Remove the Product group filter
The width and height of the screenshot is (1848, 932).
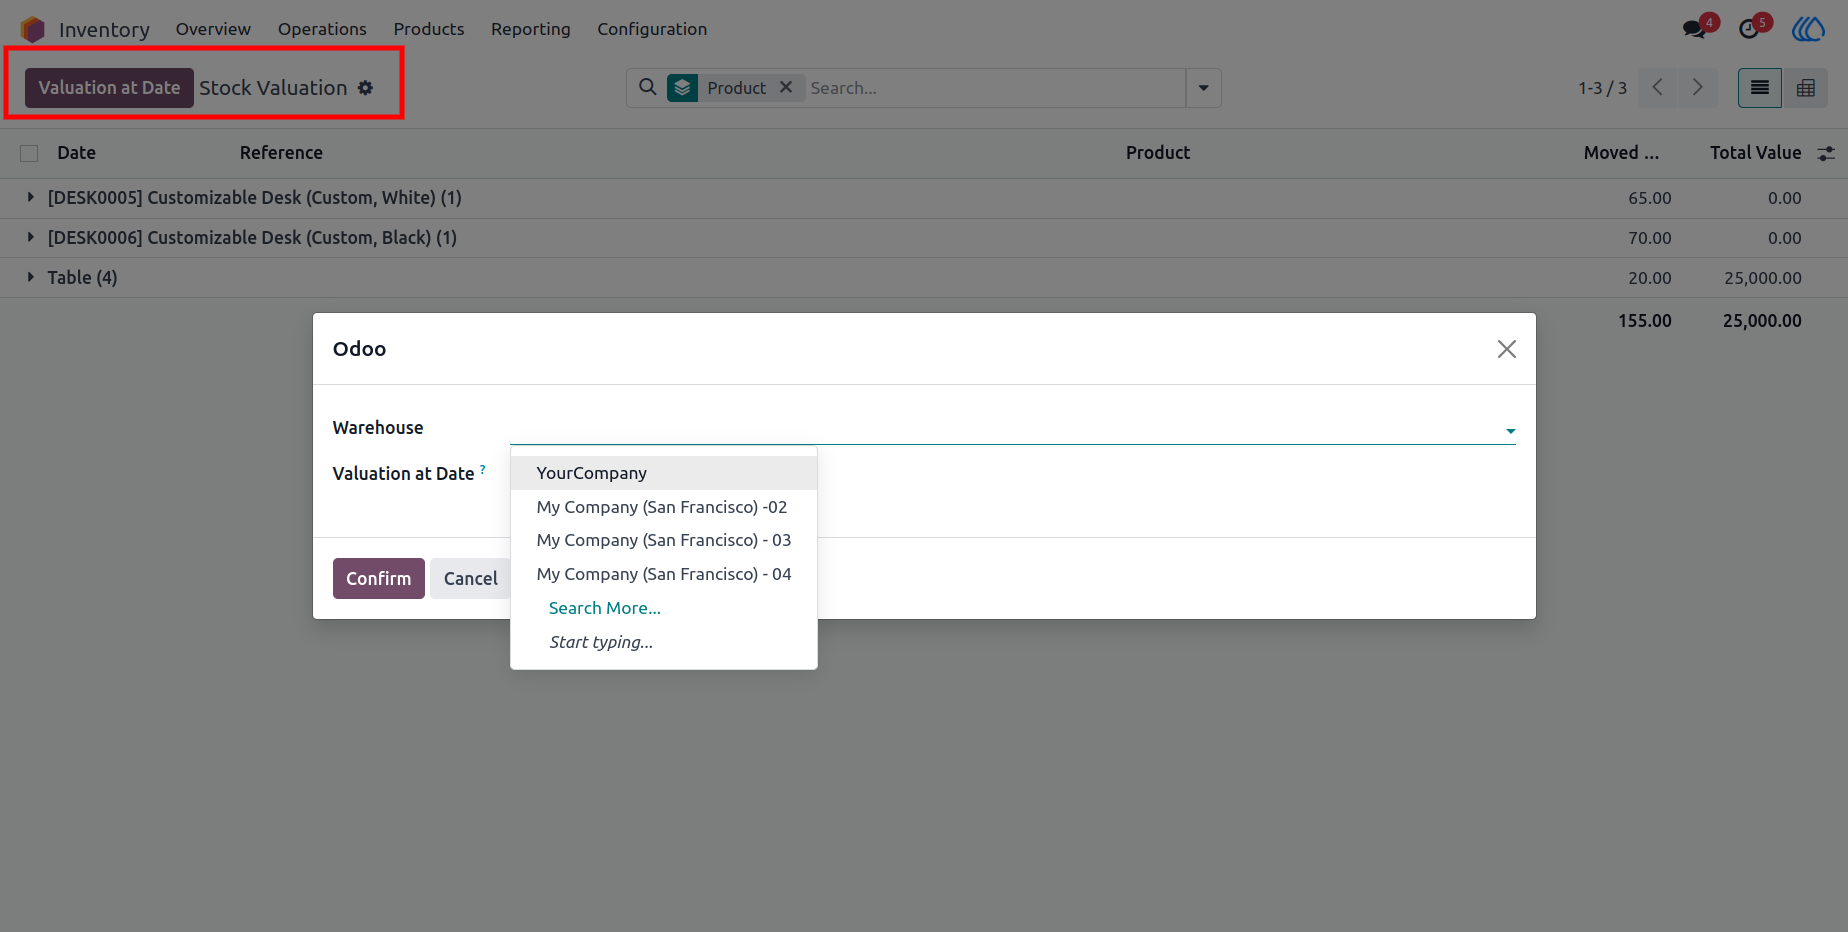pos(786,87)
